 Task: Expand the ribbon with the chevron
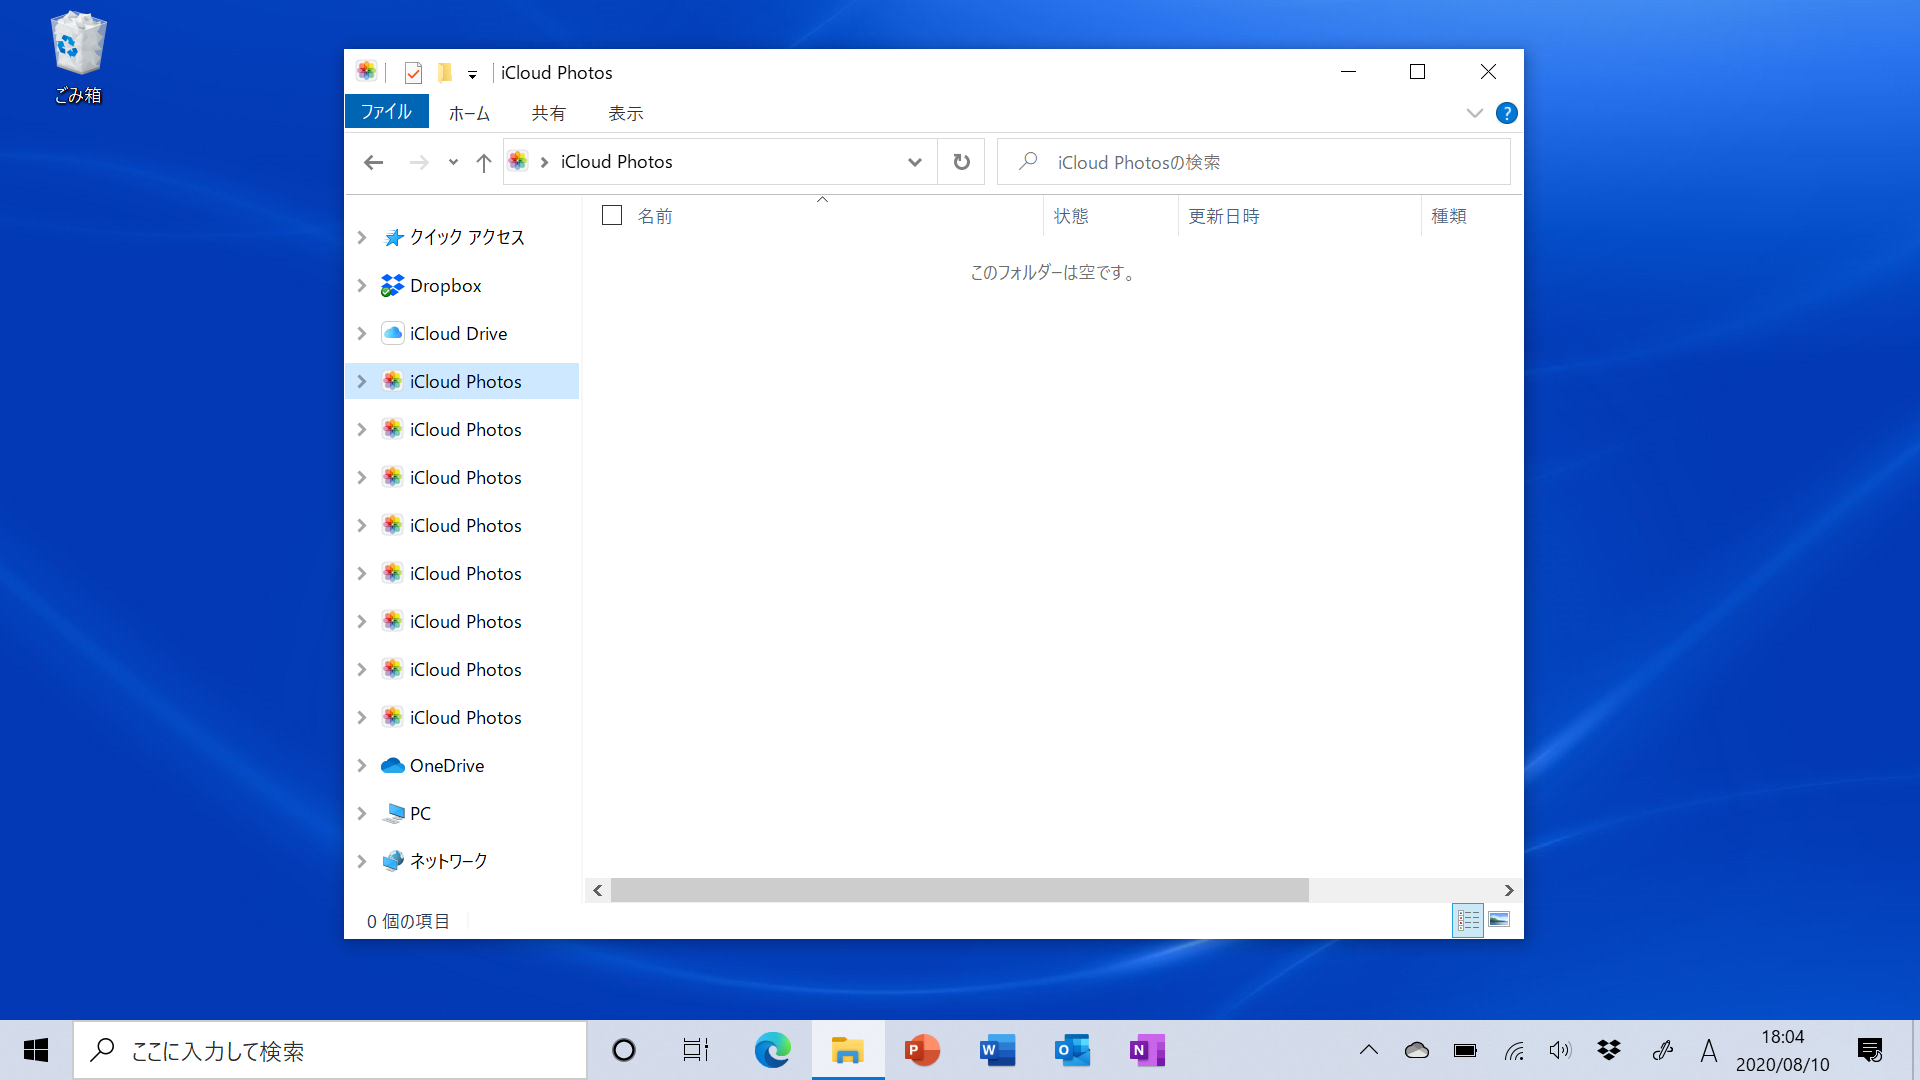[x=1474, y=113]
